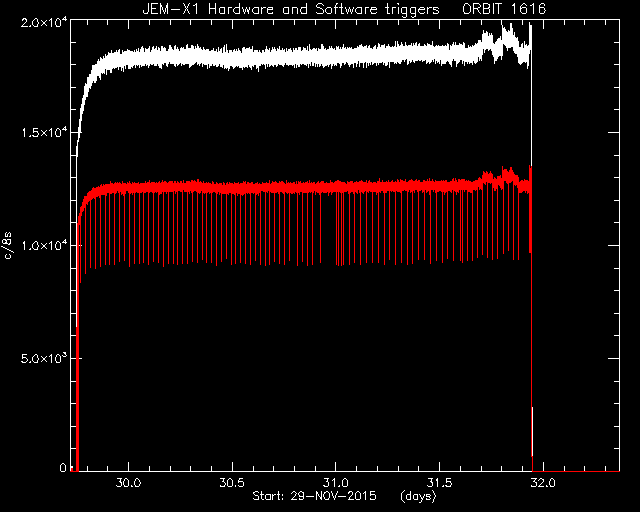
Task: Click the 30.0 x-axis tick label
Action: (128, 483)
